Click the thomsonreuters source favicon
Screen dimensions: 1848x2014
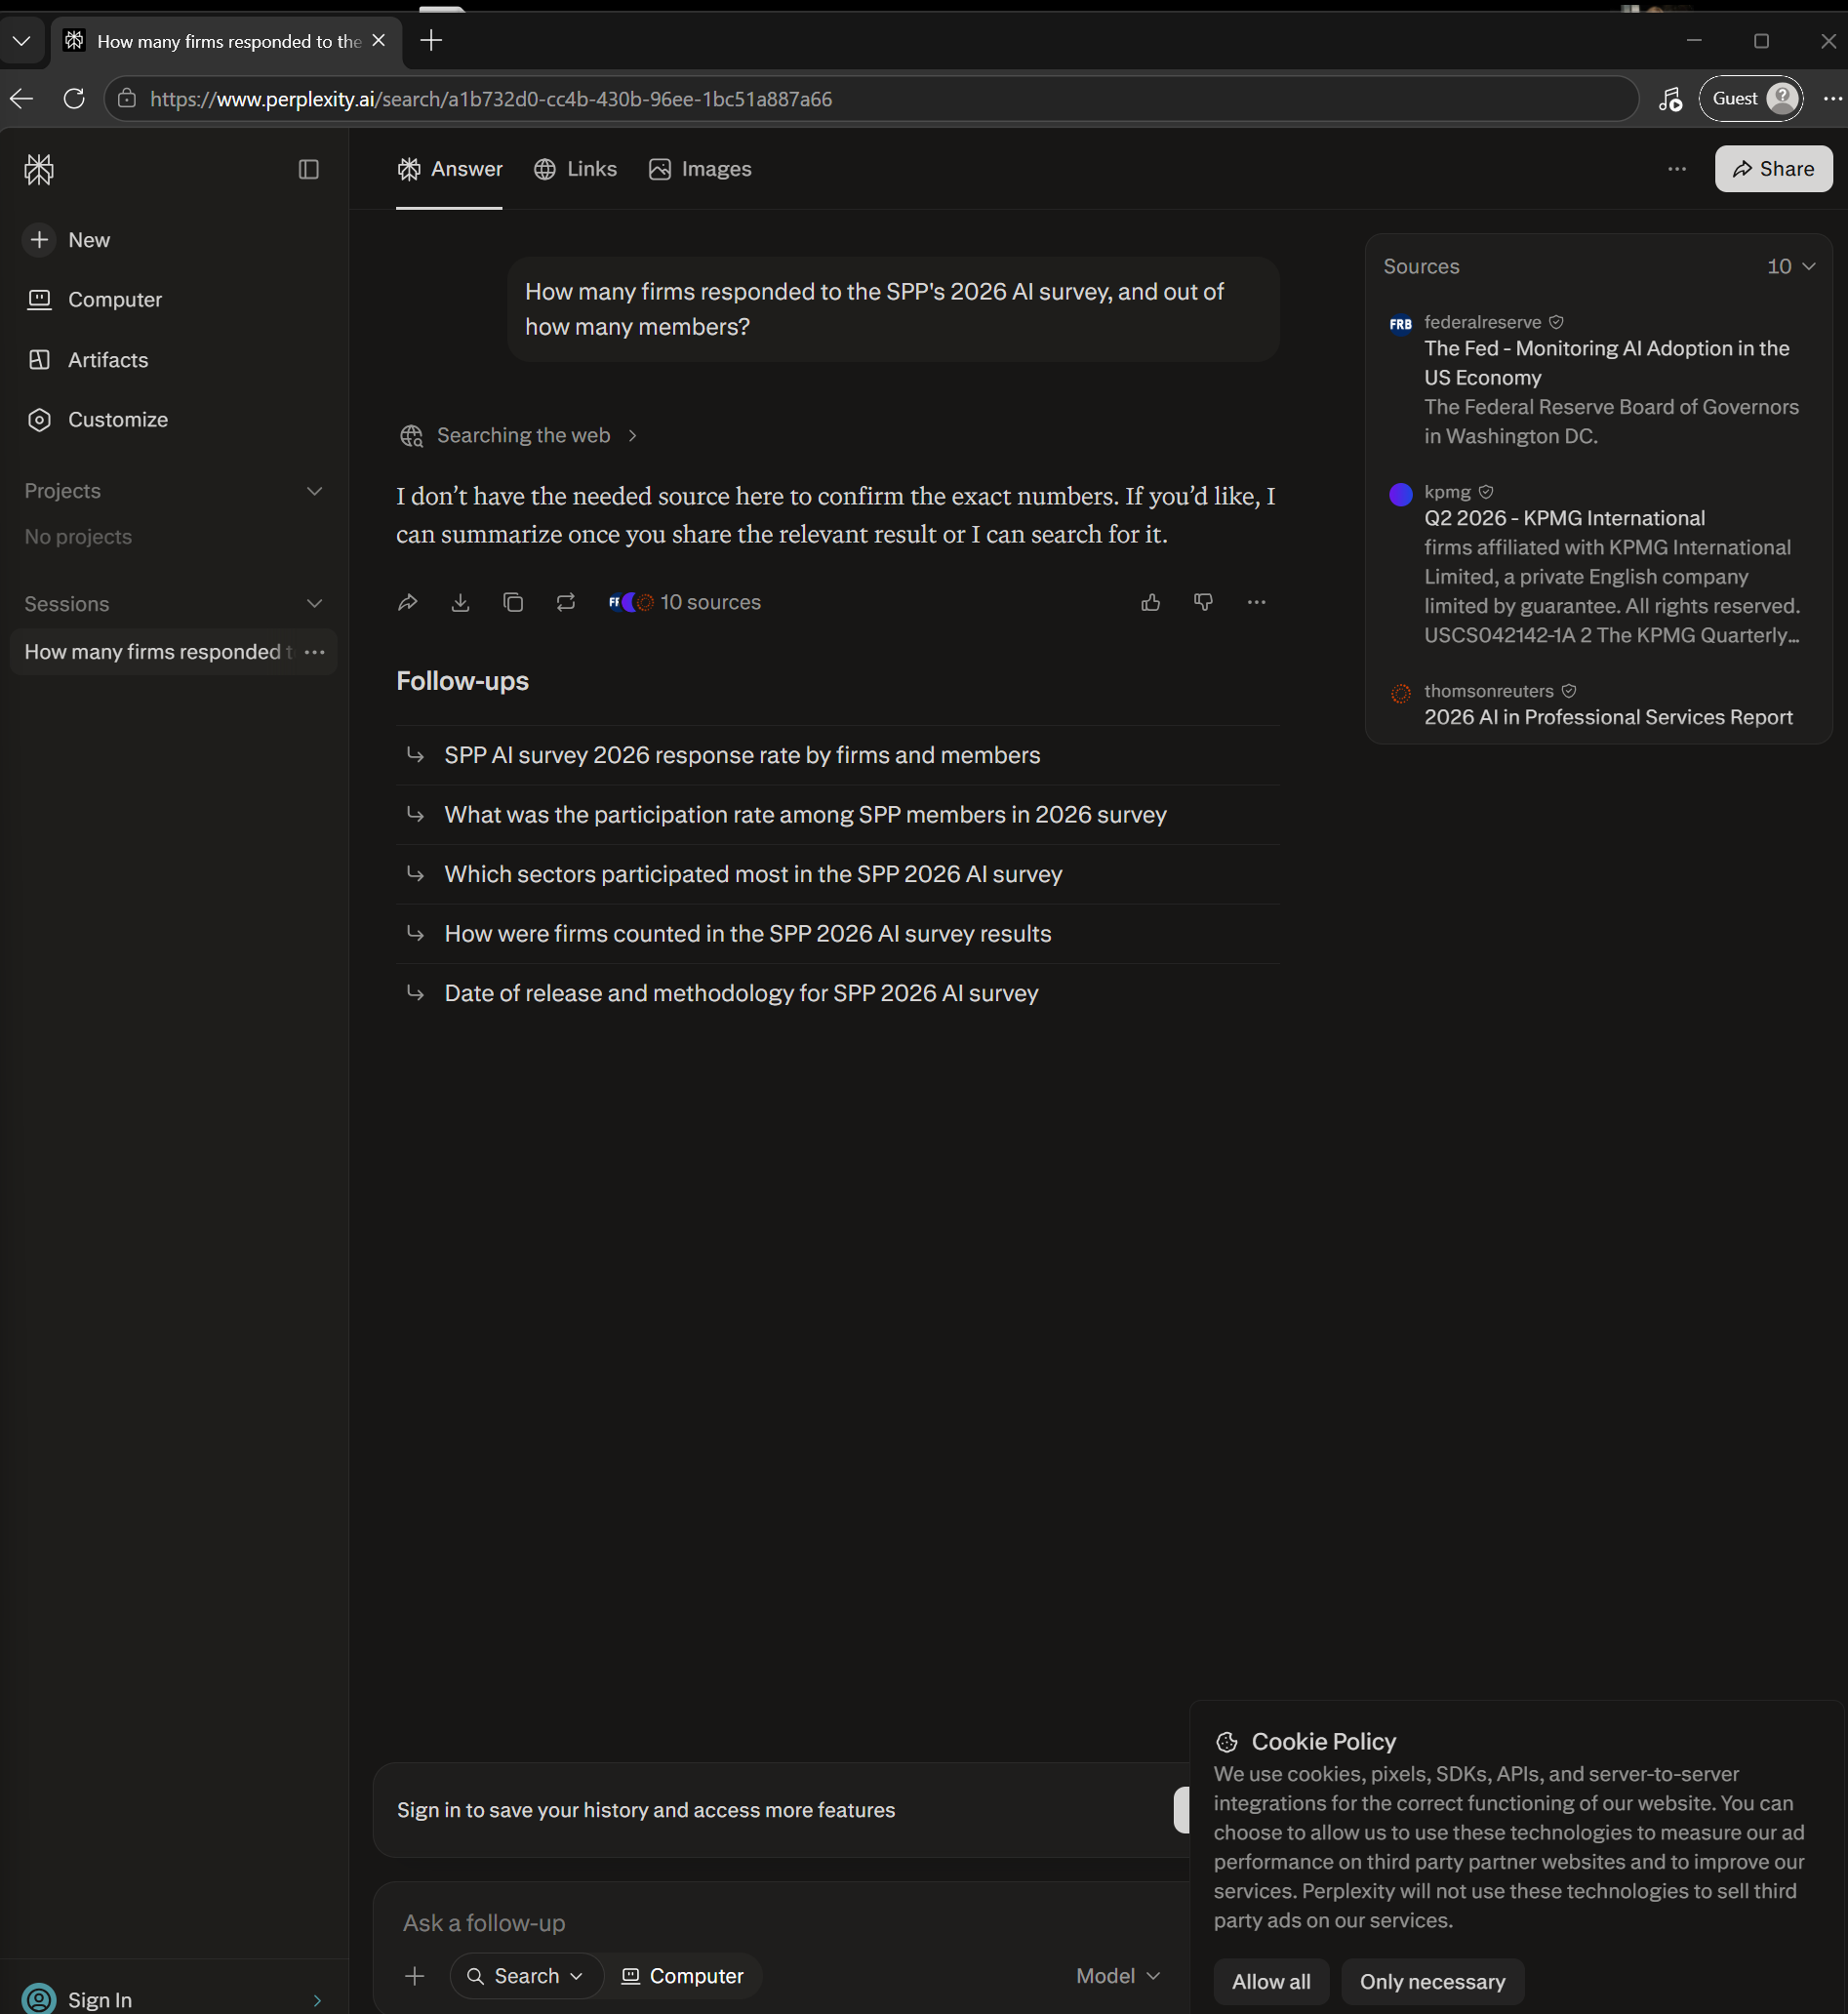tap(1400, 693)
